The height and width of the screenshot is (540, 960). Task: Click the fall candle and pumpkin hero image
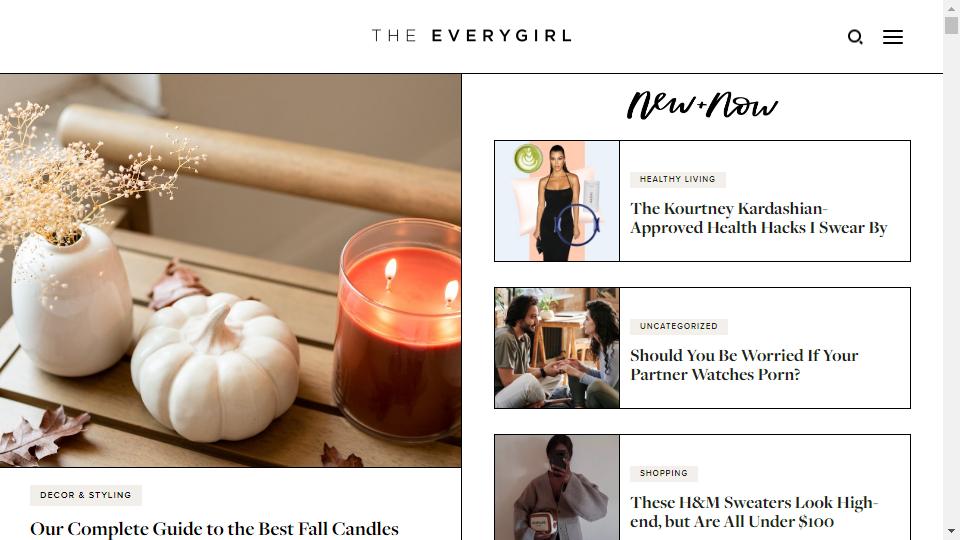(x=230, y=271)
